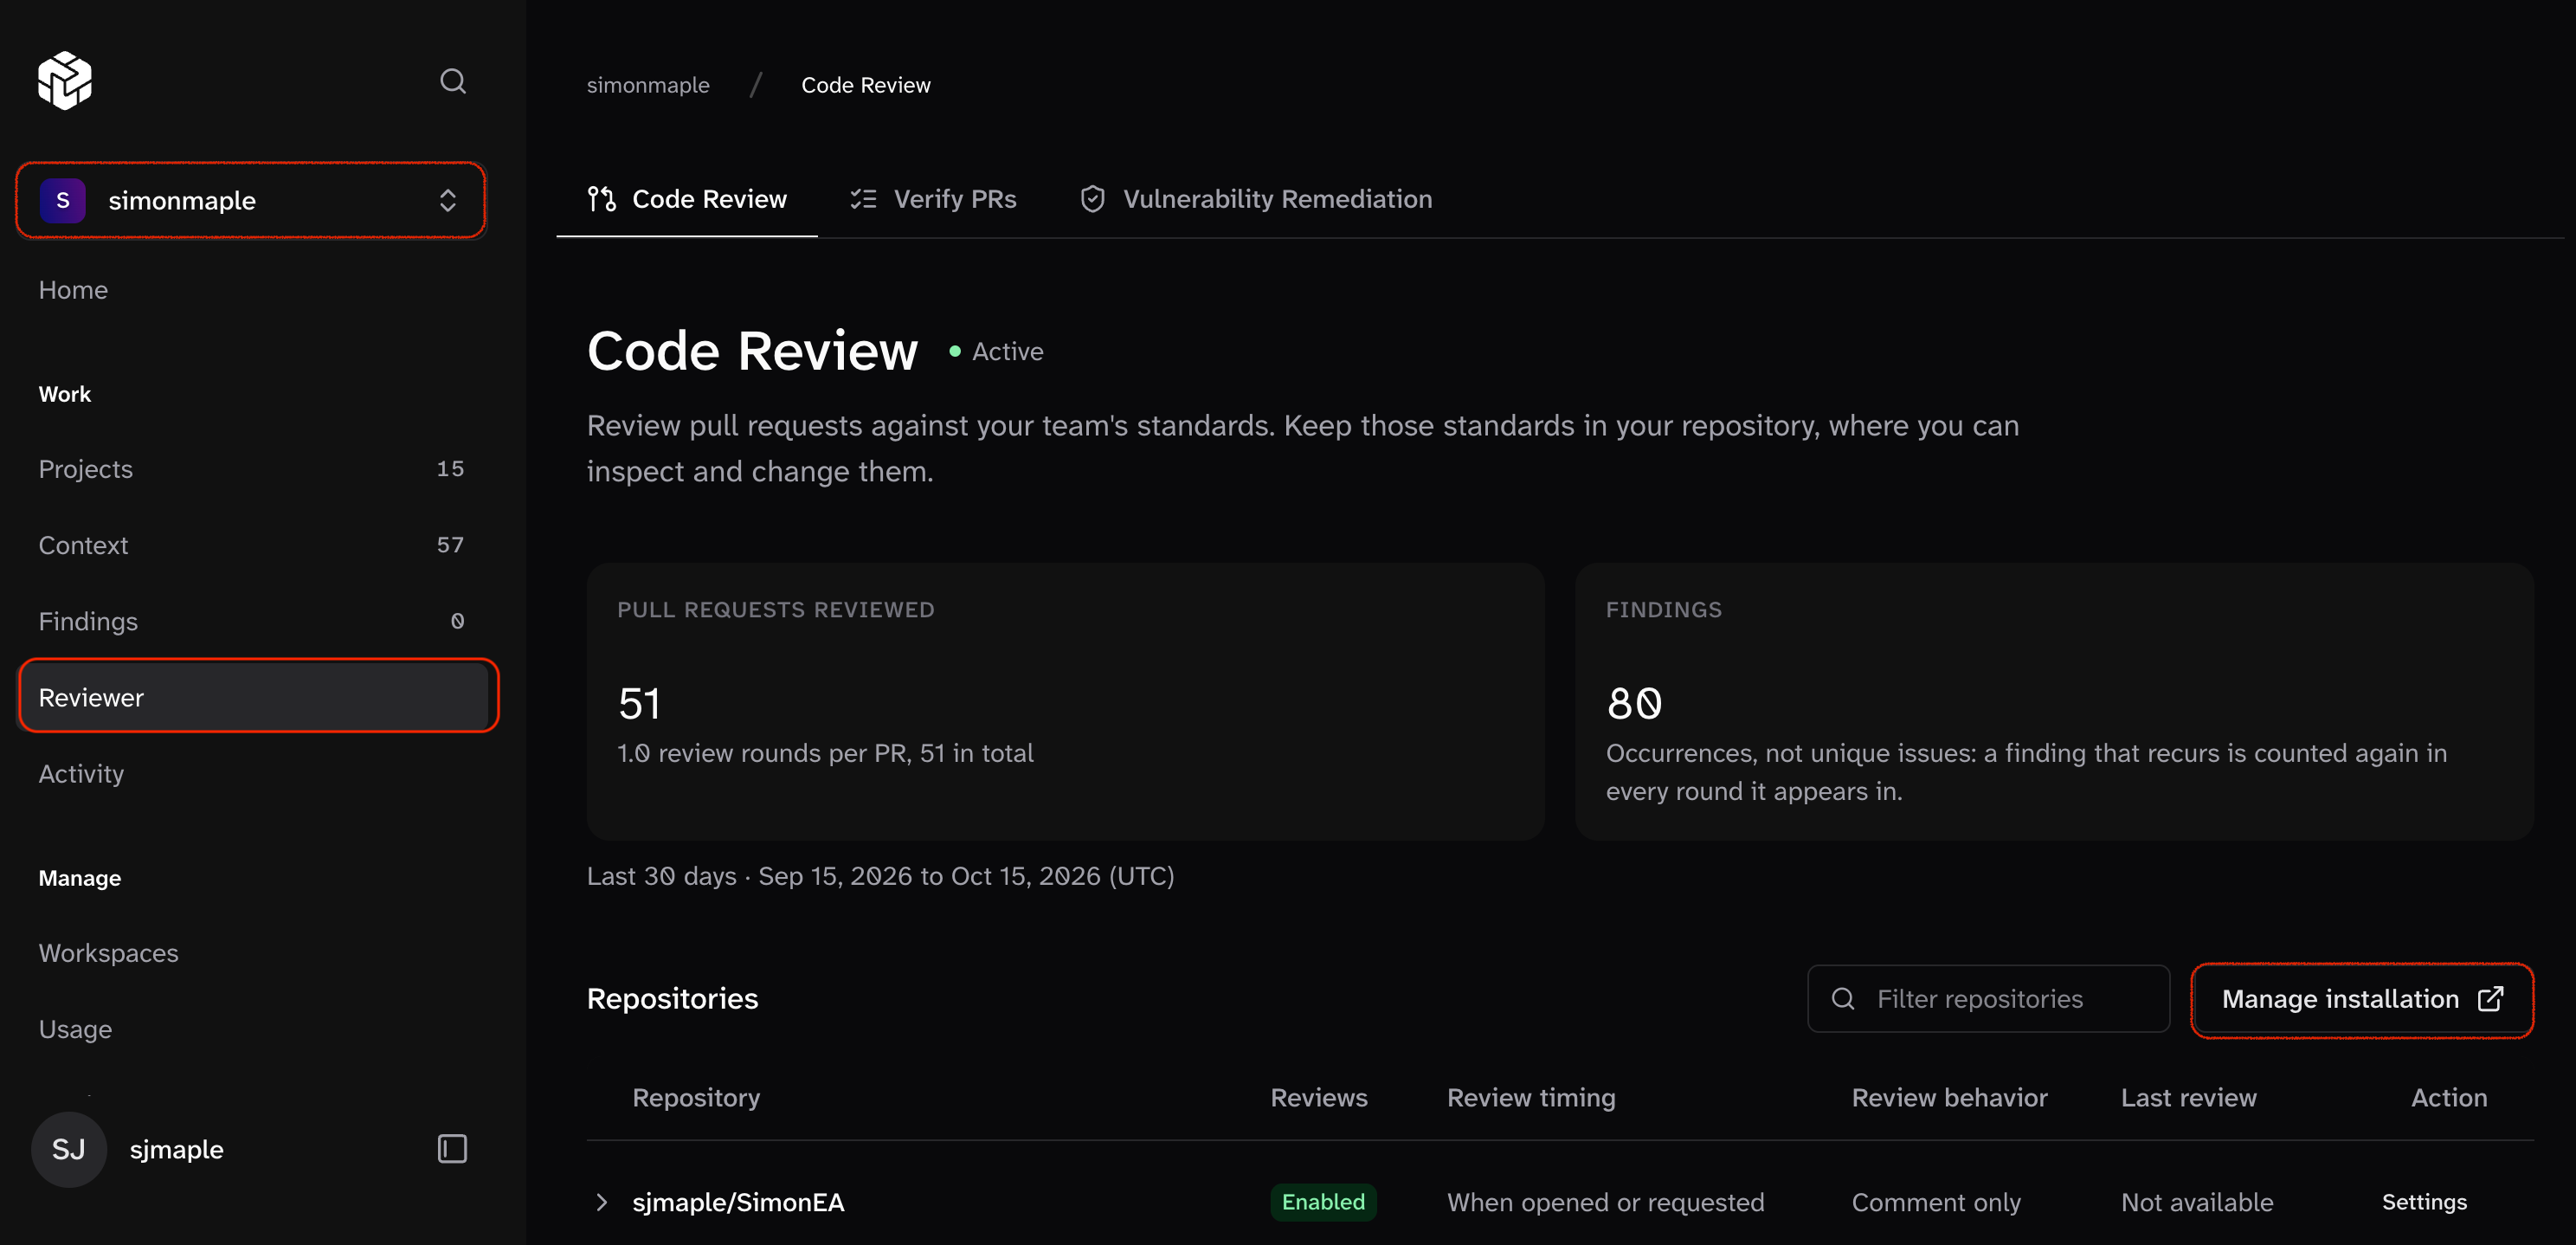The image size is (2576, 1245).
Task: Open search via the magnifier icon
Action: (453, 81)
